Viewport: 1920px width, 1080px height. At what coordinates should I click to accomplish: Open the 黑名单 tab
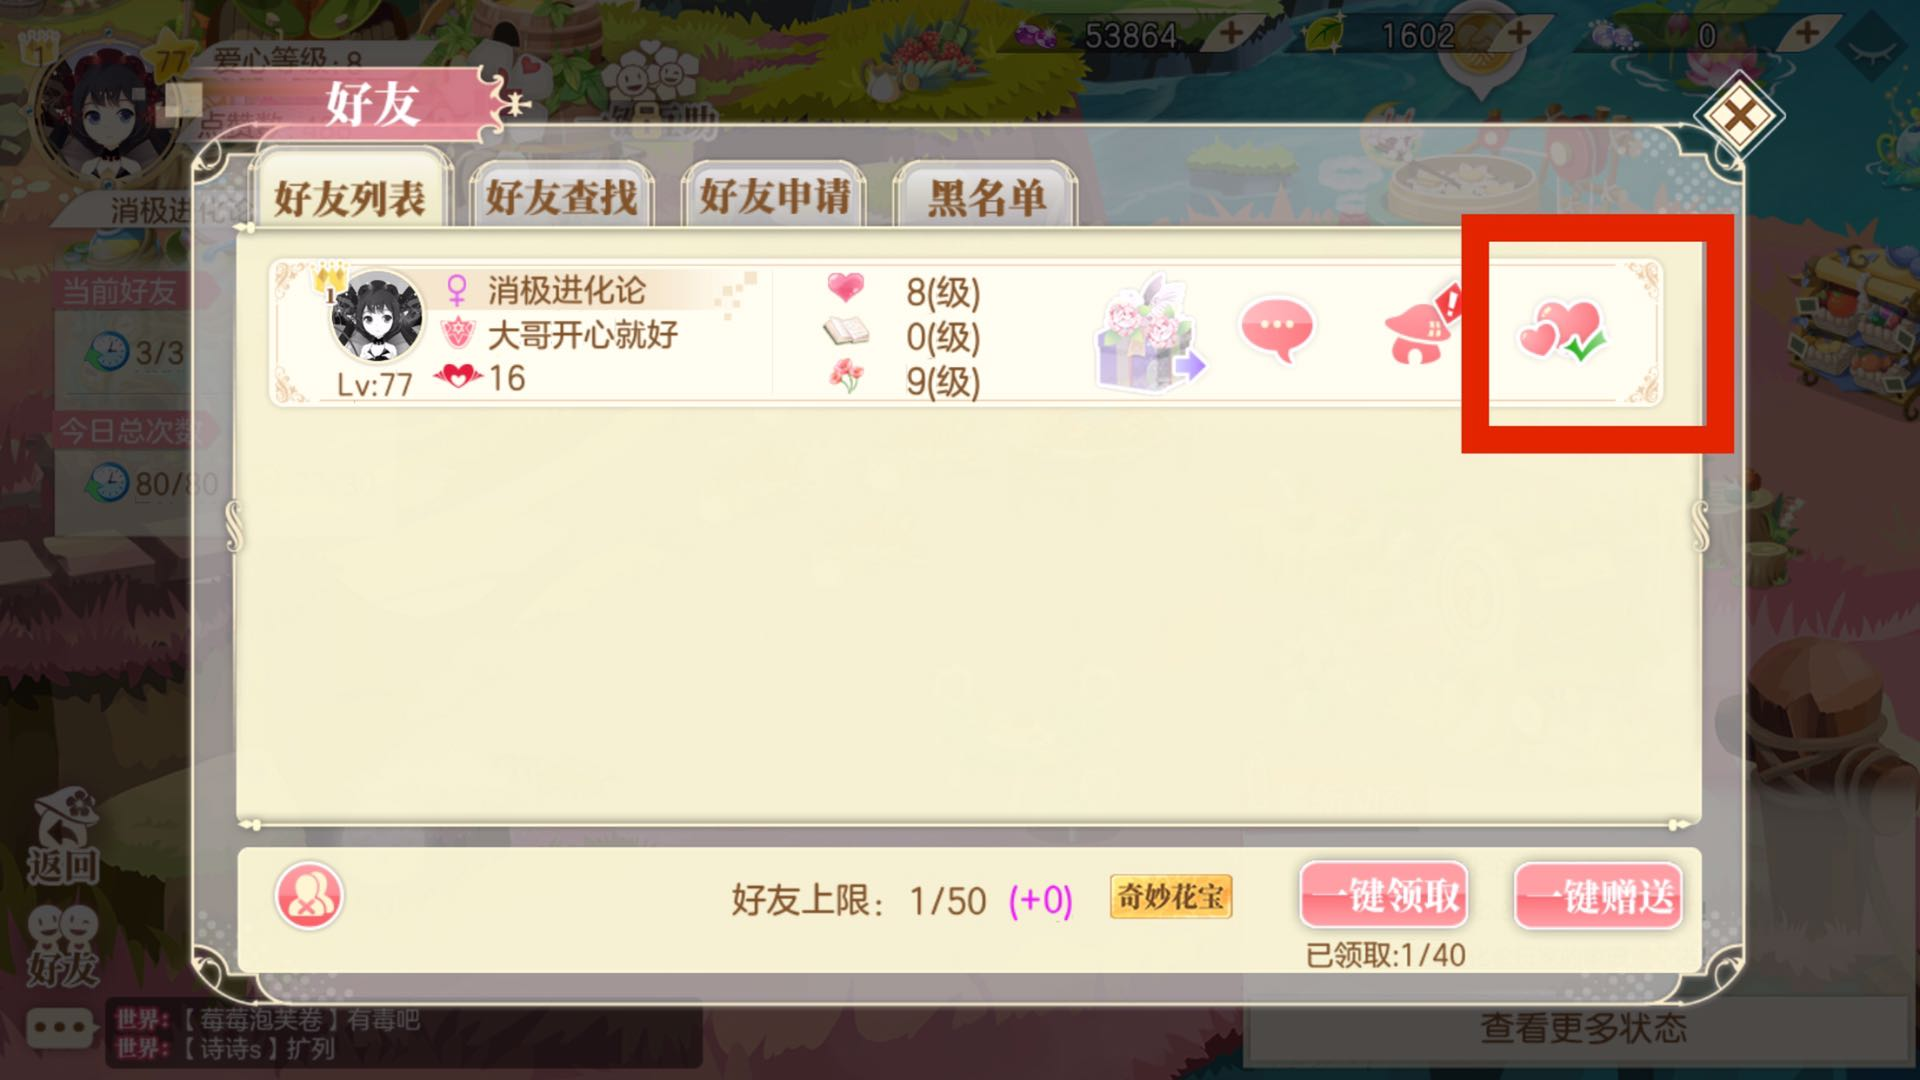[986, 197]
